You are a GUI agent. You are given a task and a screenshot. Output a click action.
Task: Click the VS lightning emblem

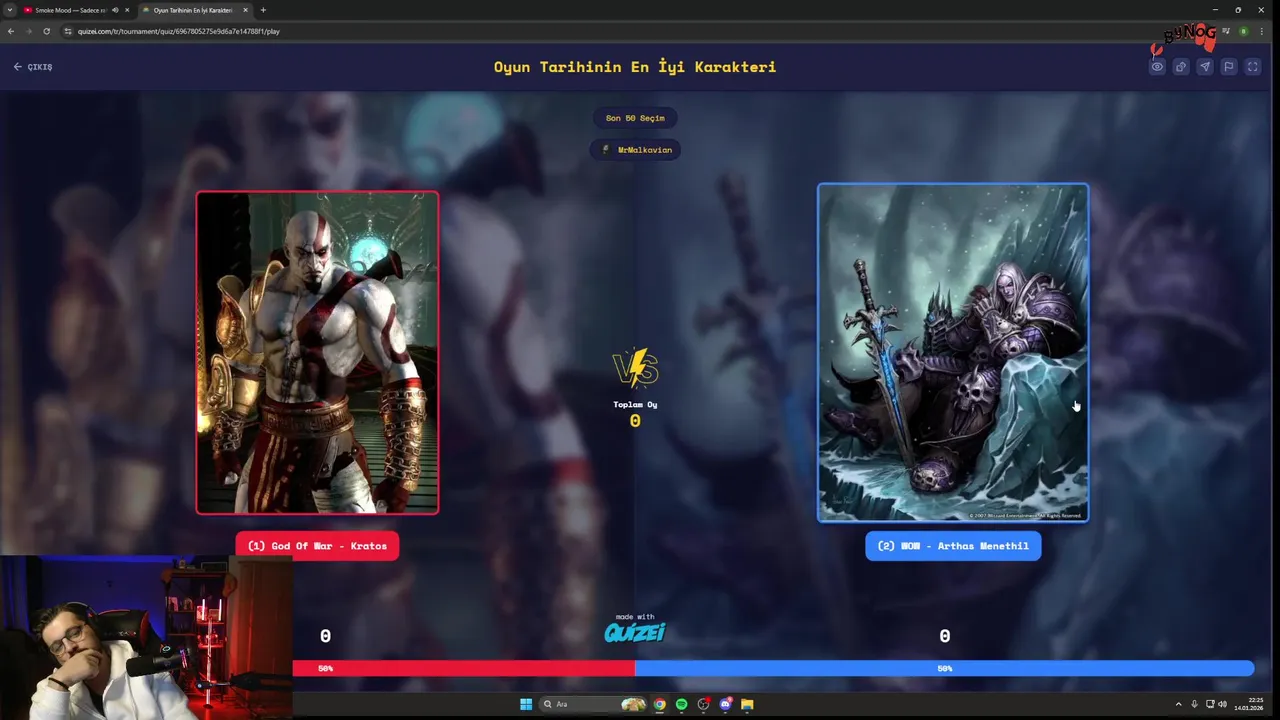point(635,368)
